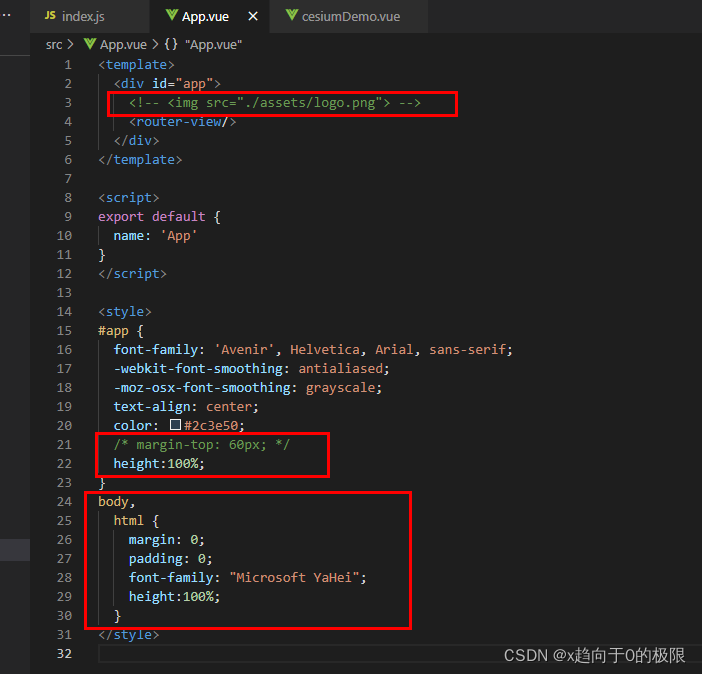Click the src breadcrumb segment

click(x=54, y=45)
